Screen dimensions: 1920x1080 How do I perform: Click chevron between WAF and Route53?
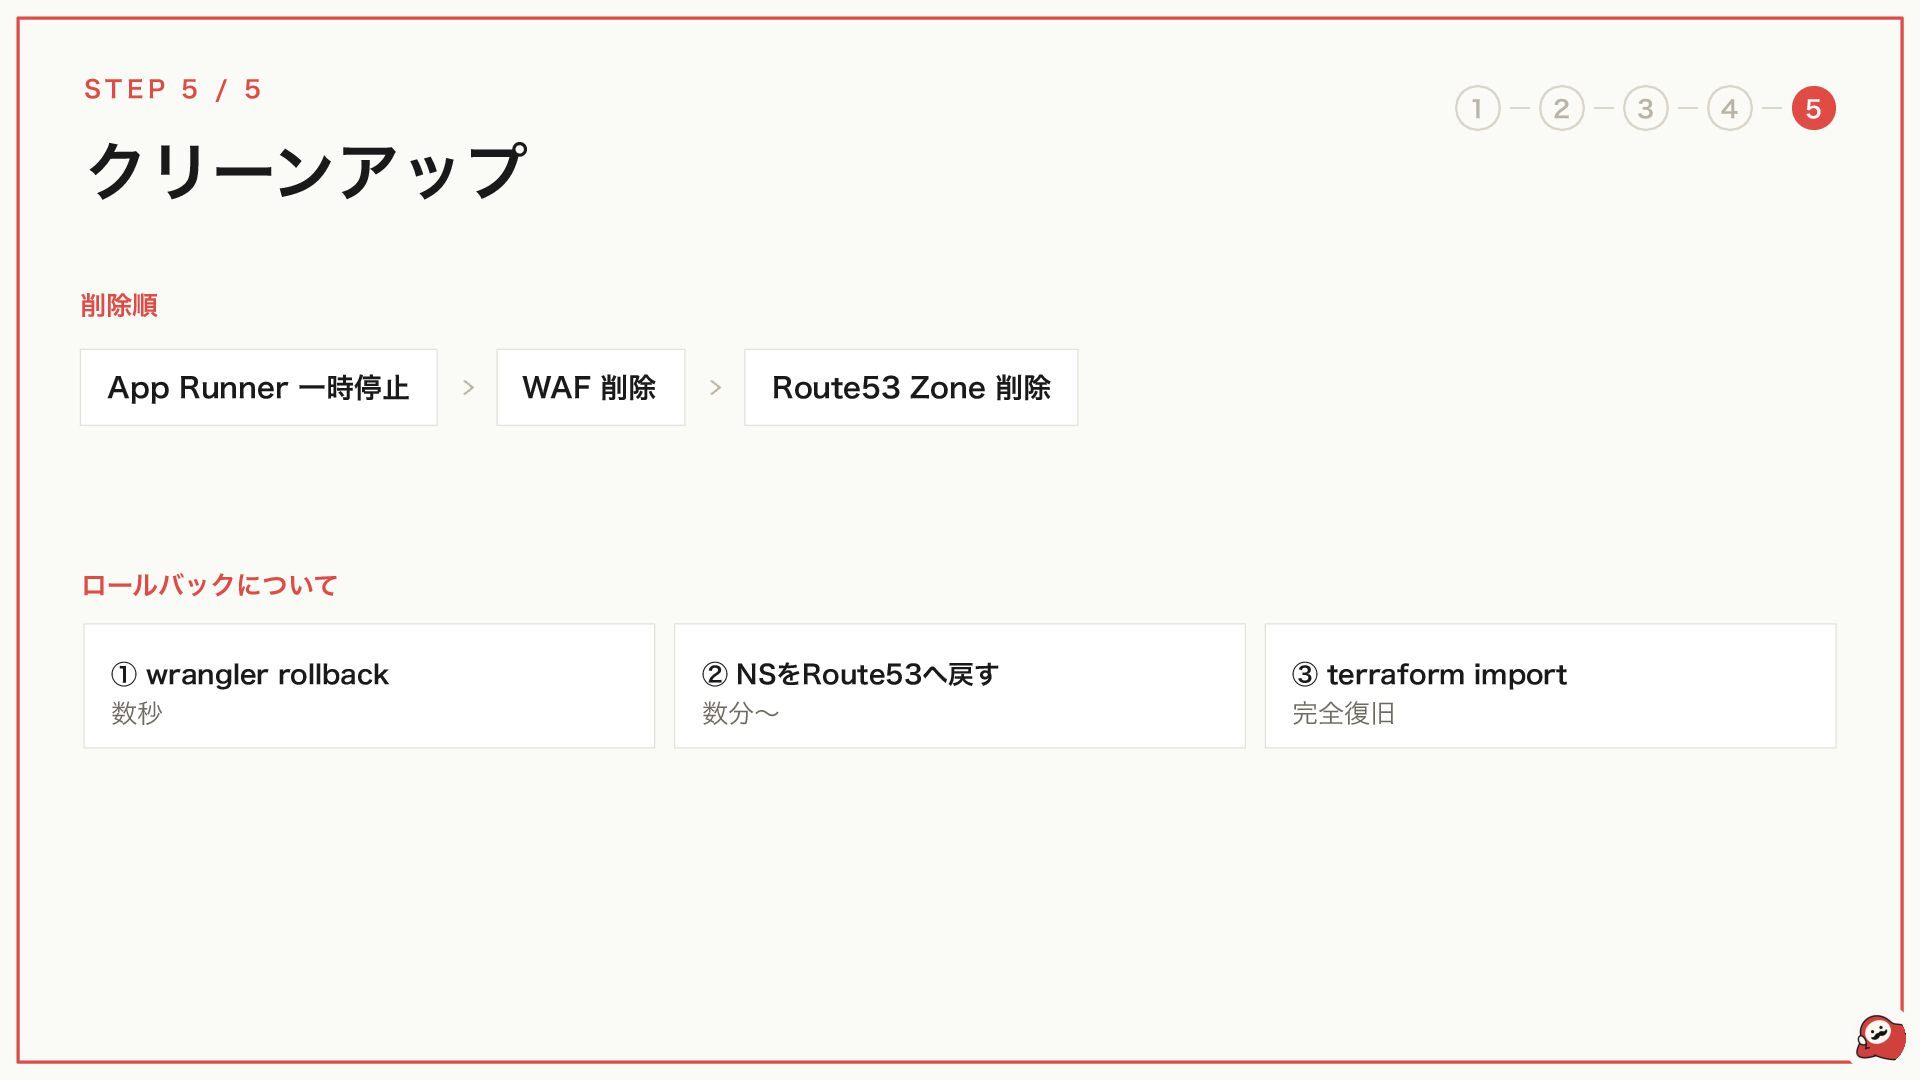coord(715,387)
